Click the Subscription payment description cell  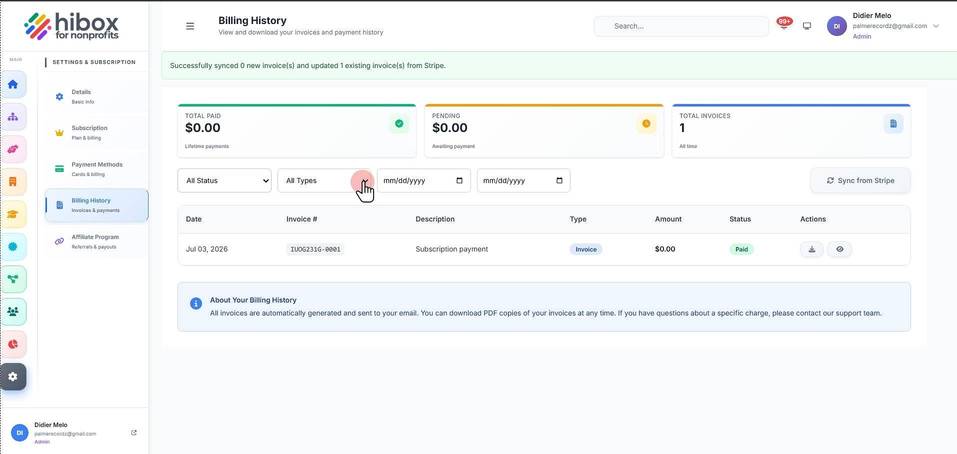pos(452,249)
